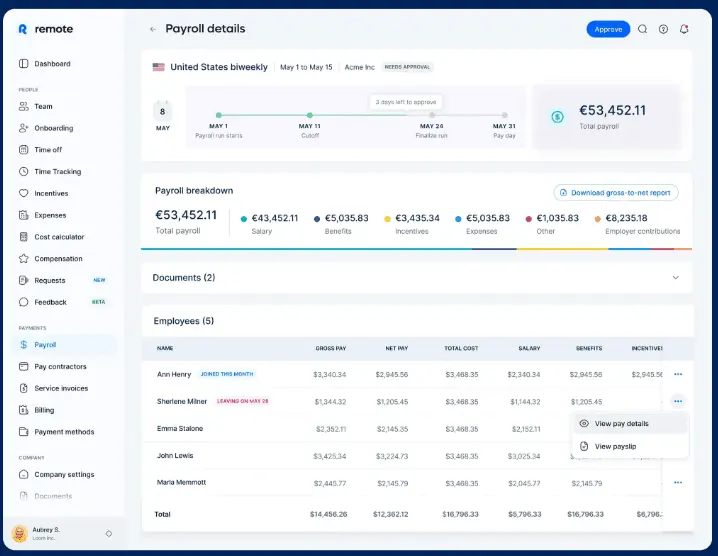Open John Lewis employee name
The height and width of the screenshot is (556, 718).
pos(175,455)
